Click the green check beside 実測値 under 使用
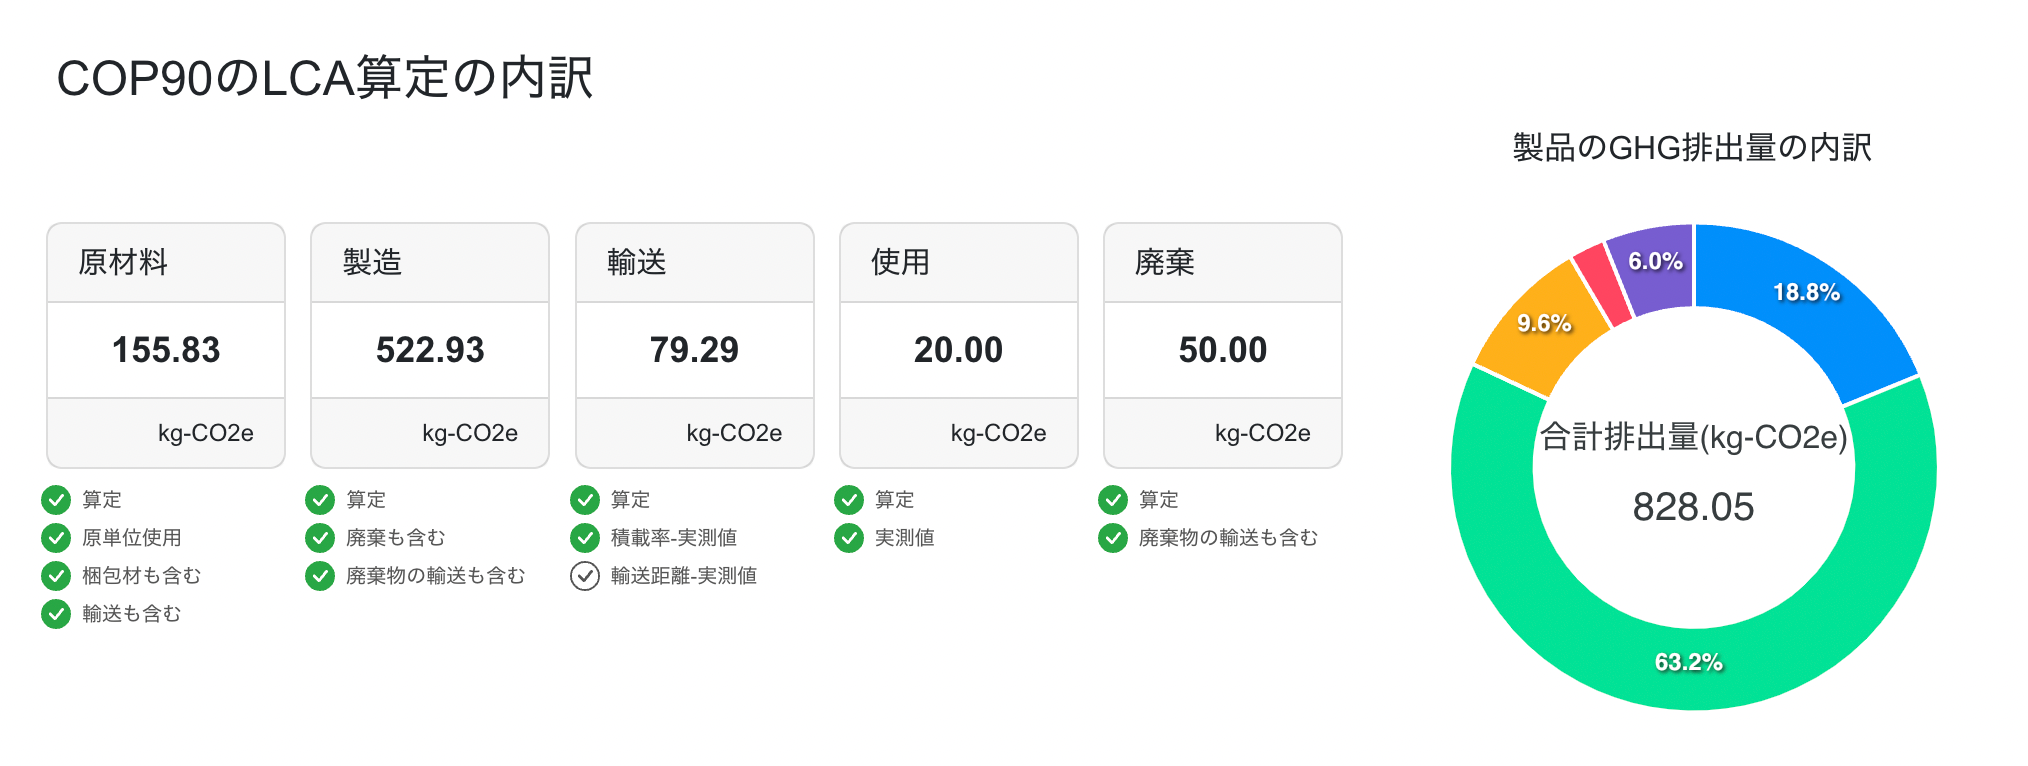Image resolution: width=2028 pixels, height=766 pixels. [x=849, y=538]
